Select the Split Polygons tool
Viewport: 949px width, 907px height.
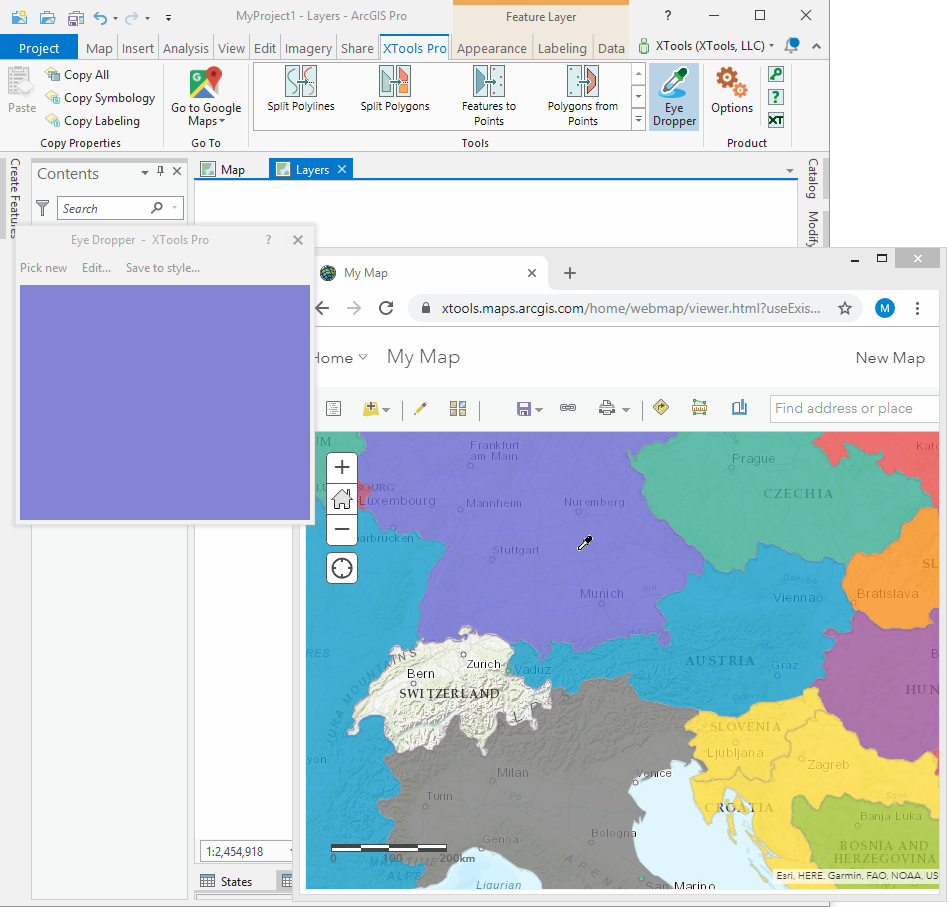(x=394, y=82)
